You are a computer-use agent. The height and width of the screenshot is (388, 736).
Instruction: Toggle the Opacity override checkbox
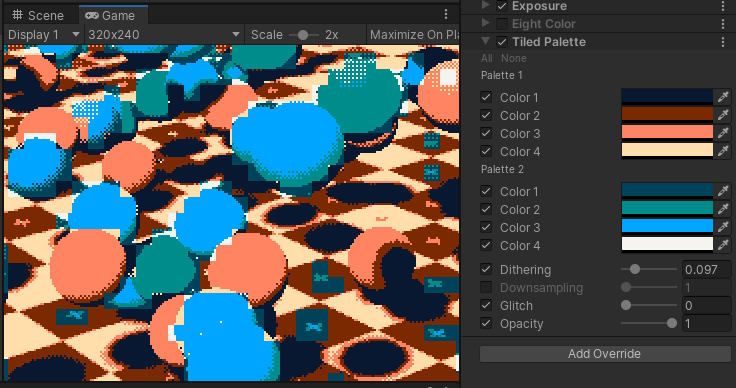[x=486, y=323]
